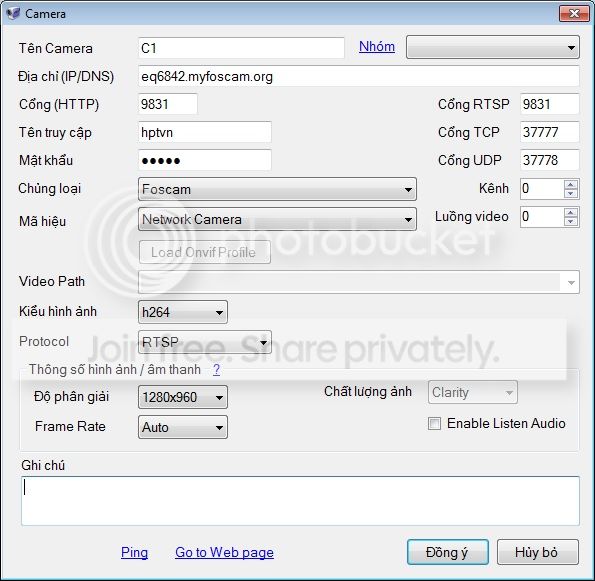Enable the Listen Audio checkbox
This screenshot has height=581, width=595.
click(434, 424)
